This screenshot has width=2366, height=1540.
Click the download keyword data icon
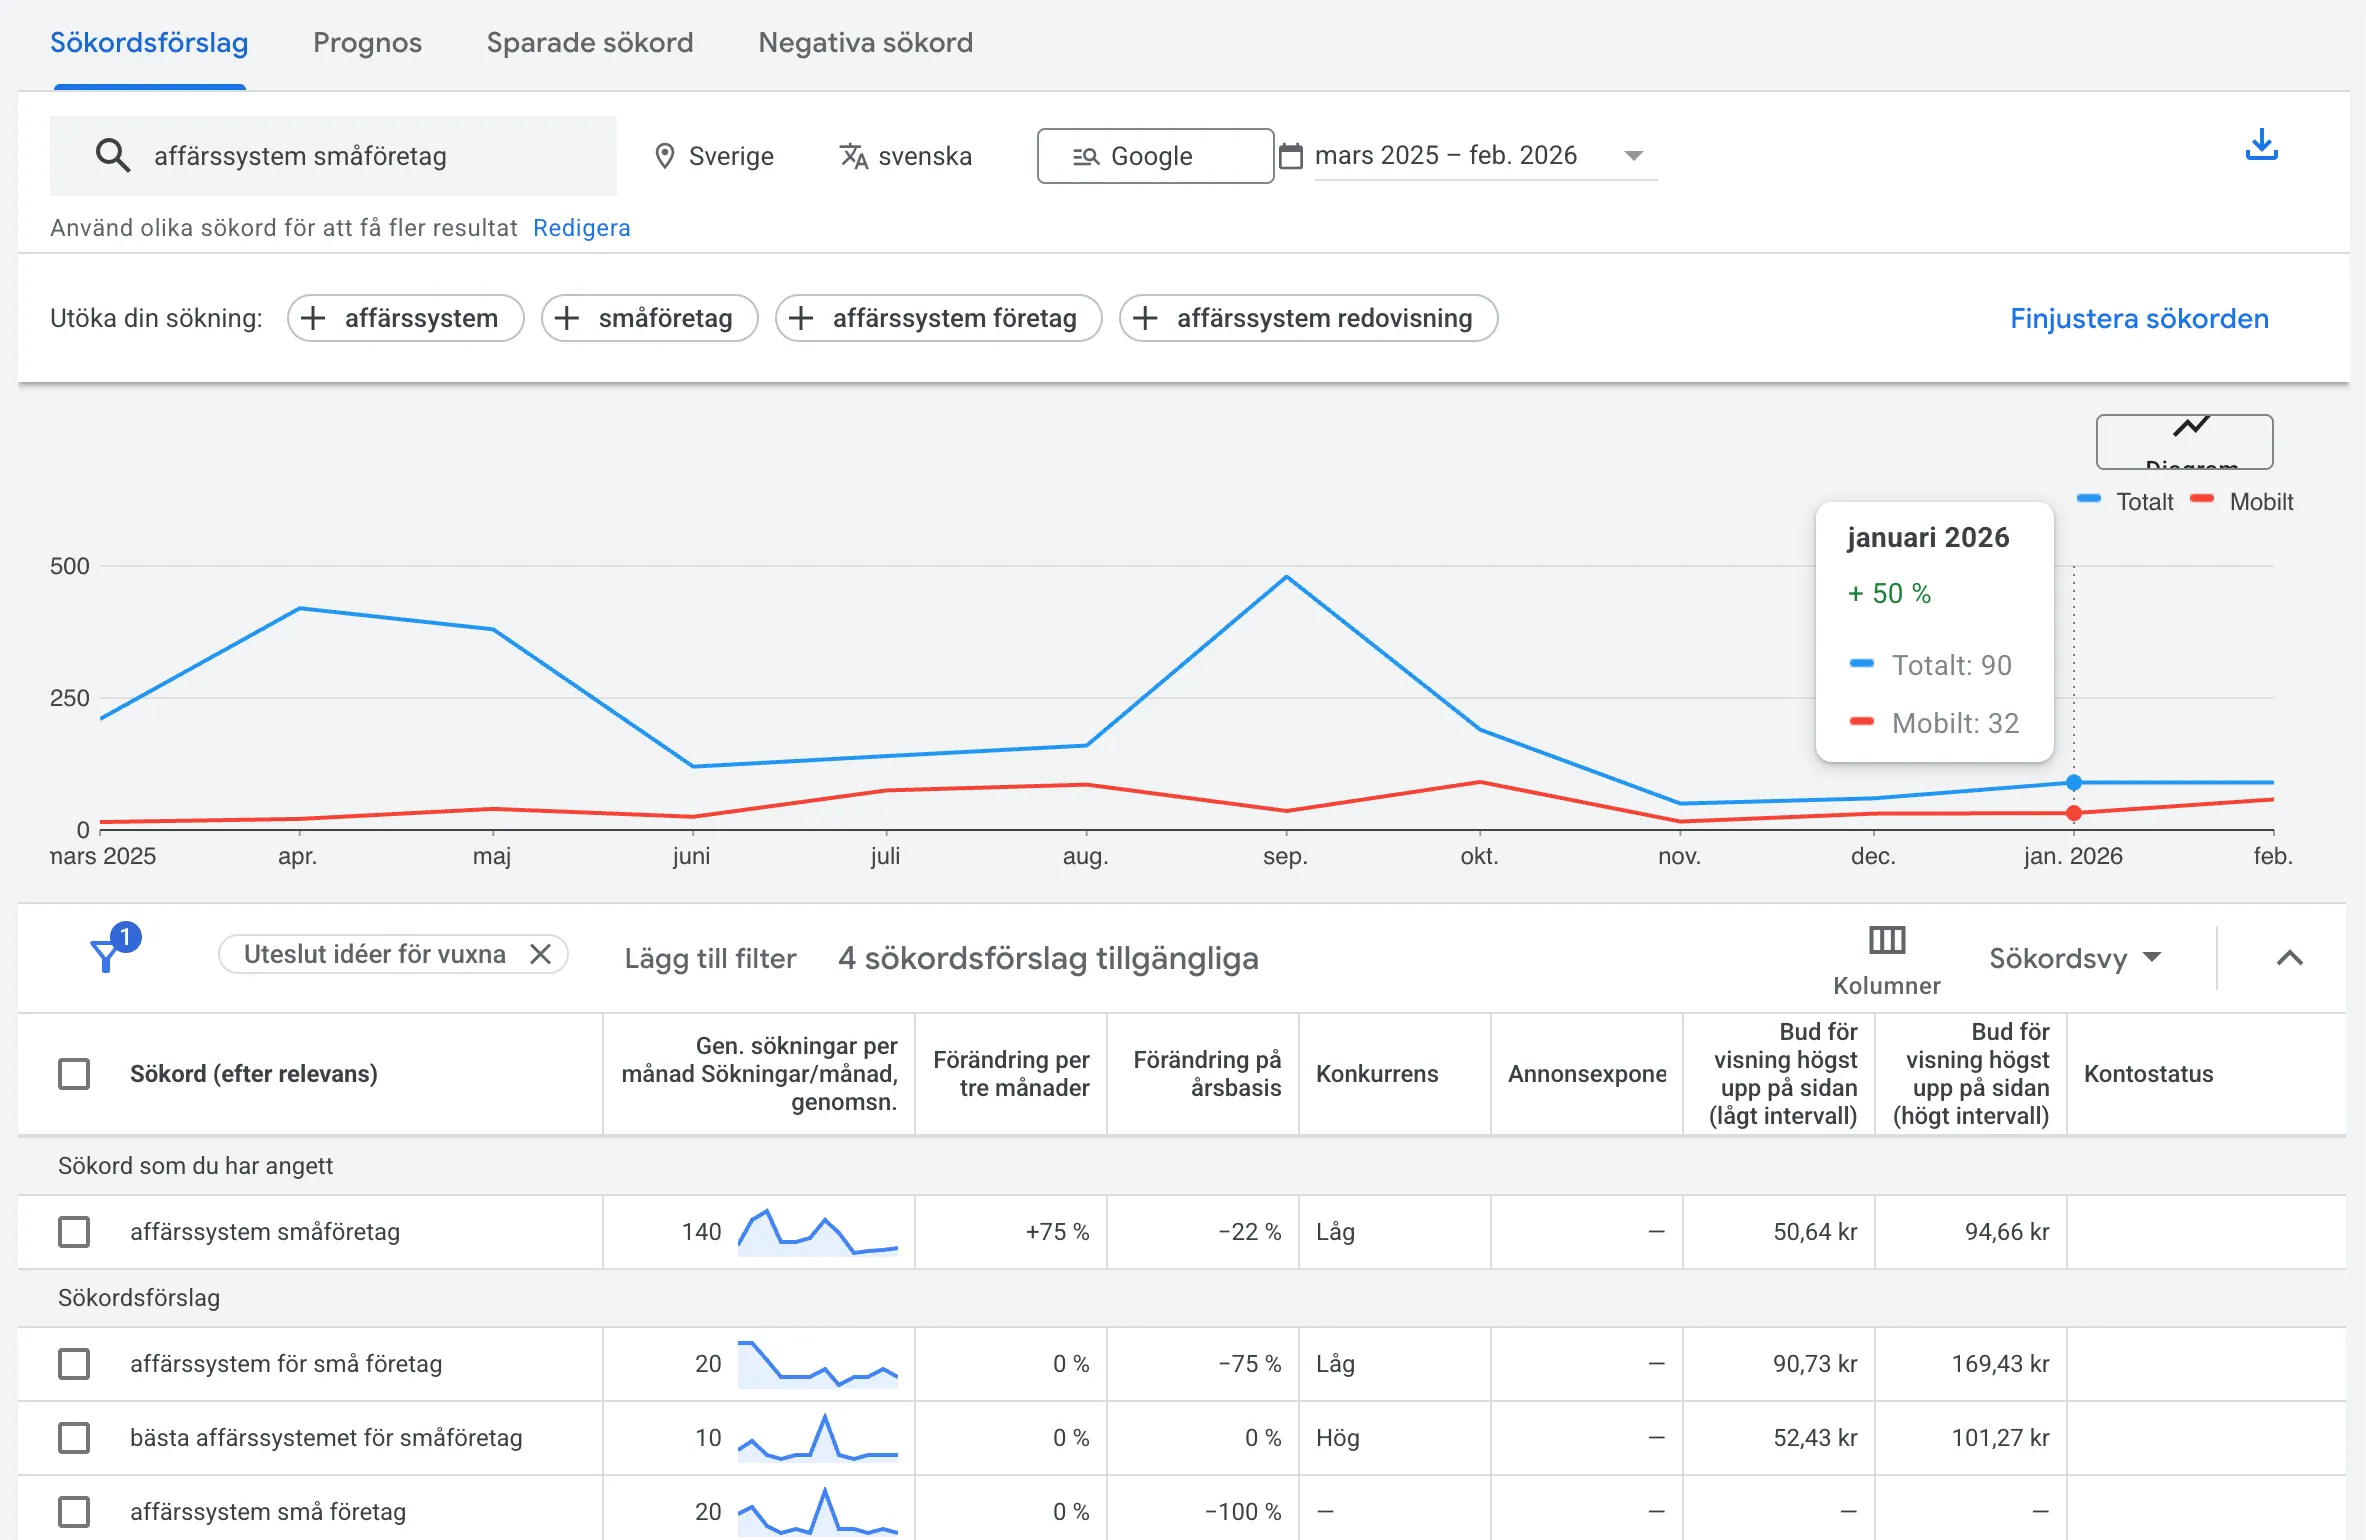2262,146
